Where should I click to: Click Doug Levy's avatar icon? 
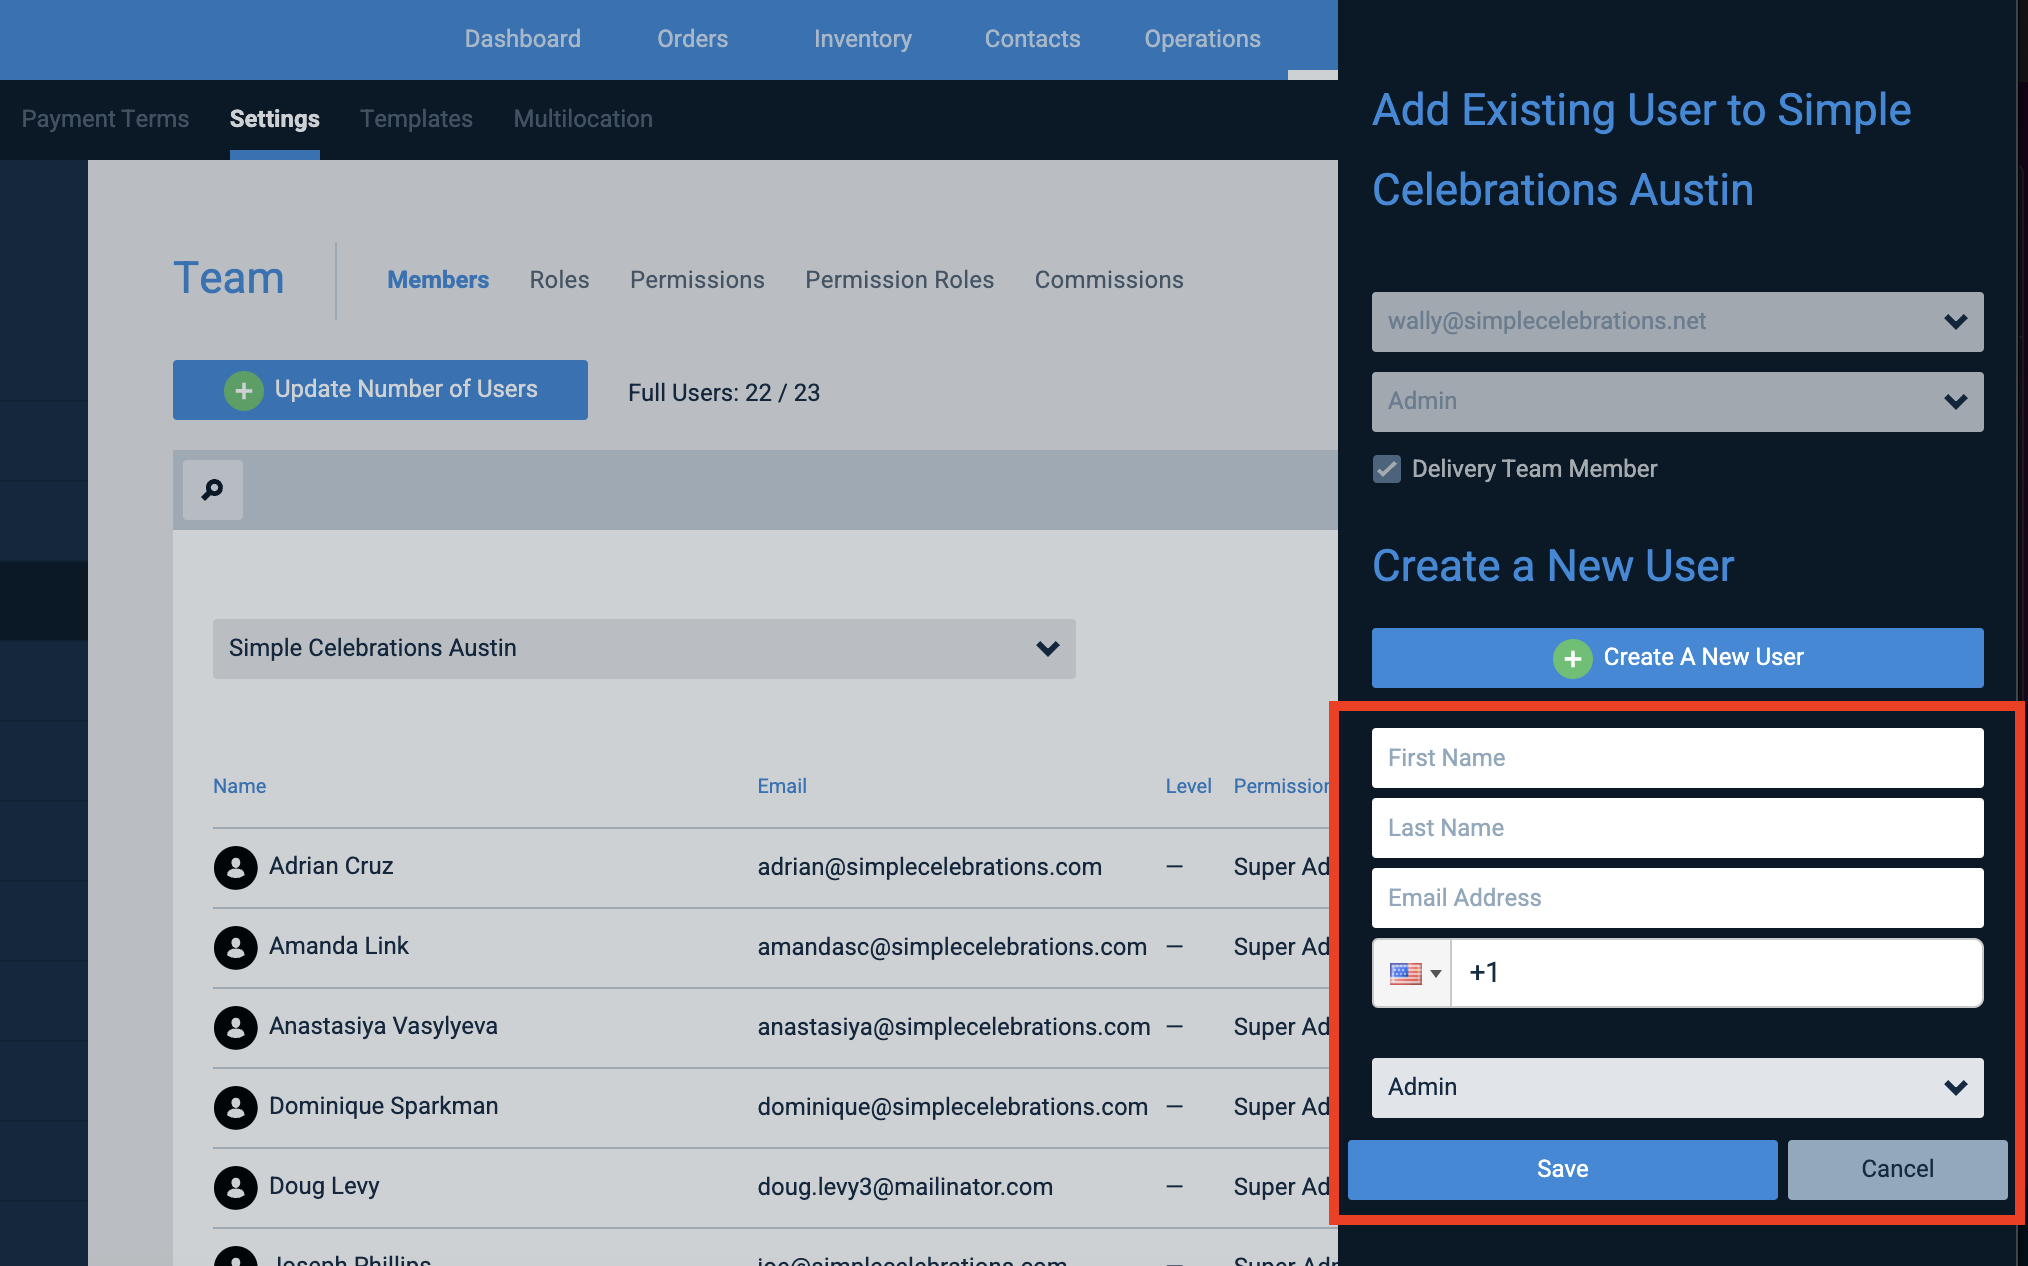click(x=236, y=1187)
